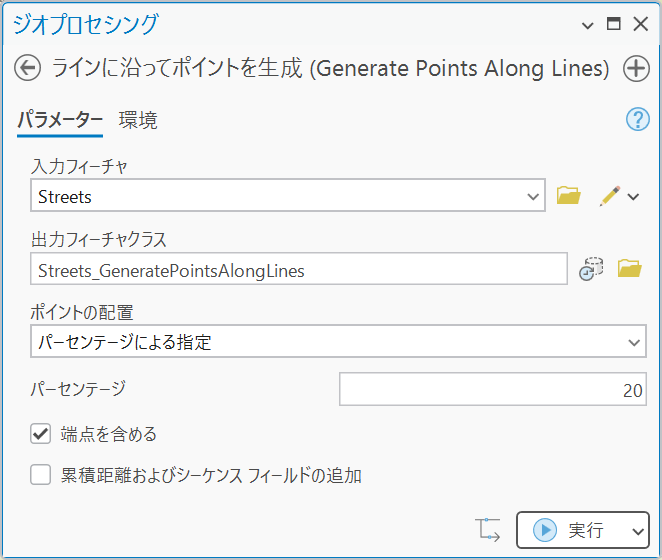Browse output feature class with folder icon
Viewport: 662px width, 560px height.
pyautogui.click(x=629, y=268)
